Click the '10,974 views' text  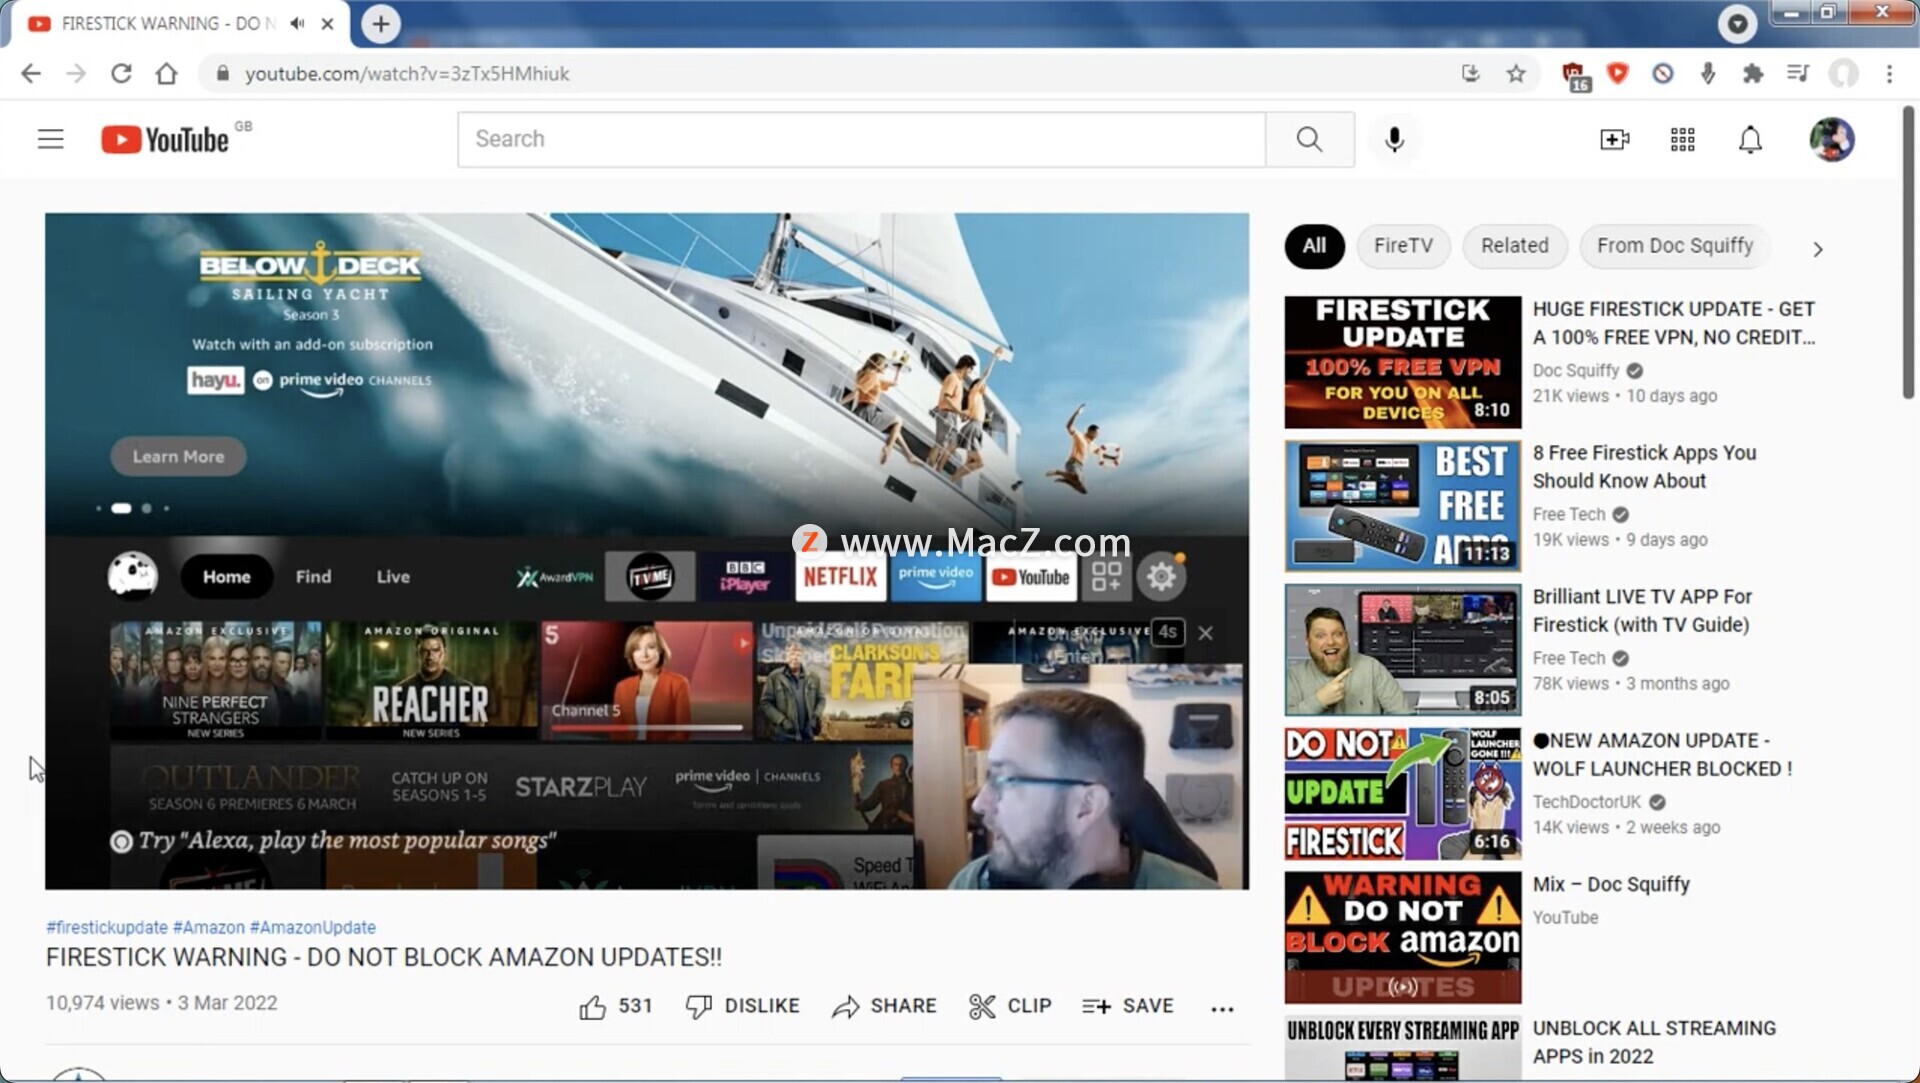coord(103,1003)
